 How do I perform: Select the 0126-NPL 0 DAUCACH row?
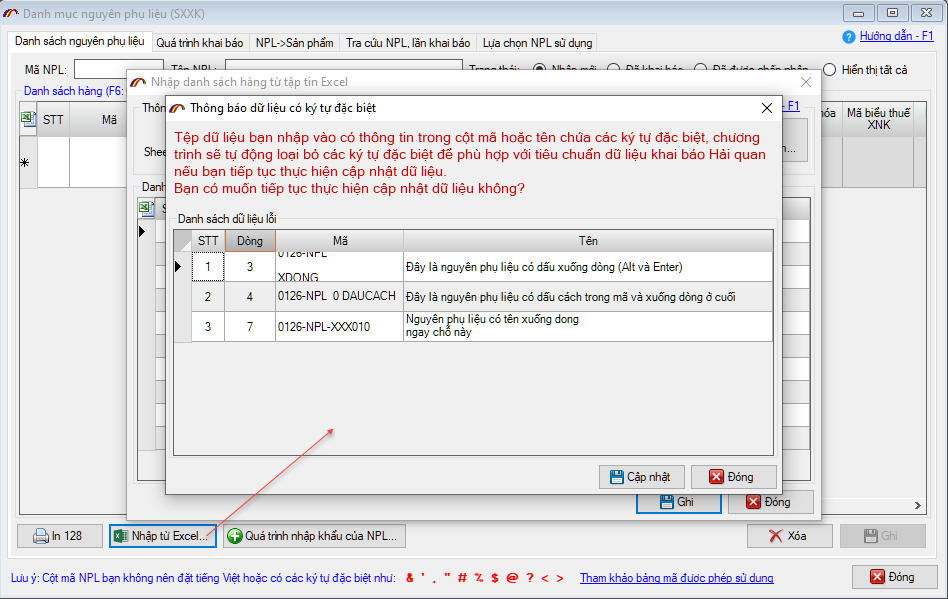[x=339, y=297]
